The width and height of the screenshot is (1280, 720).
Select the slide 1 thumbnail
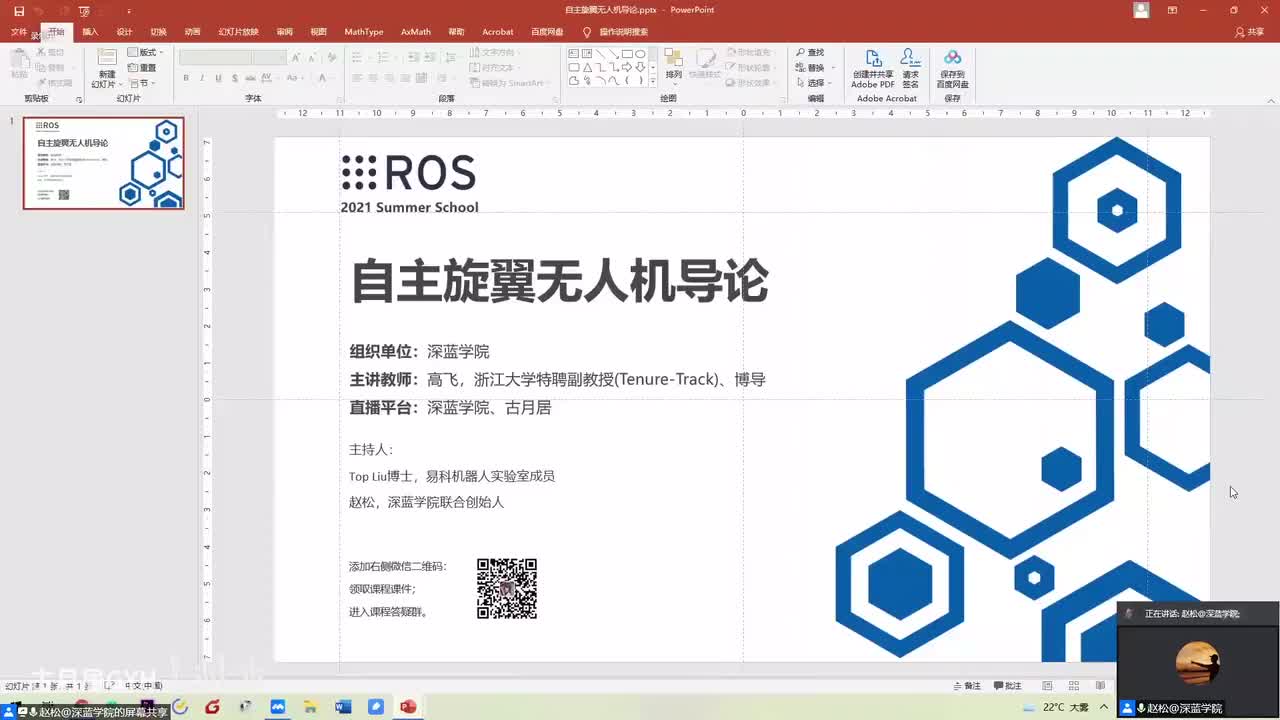tap(103, 163)
